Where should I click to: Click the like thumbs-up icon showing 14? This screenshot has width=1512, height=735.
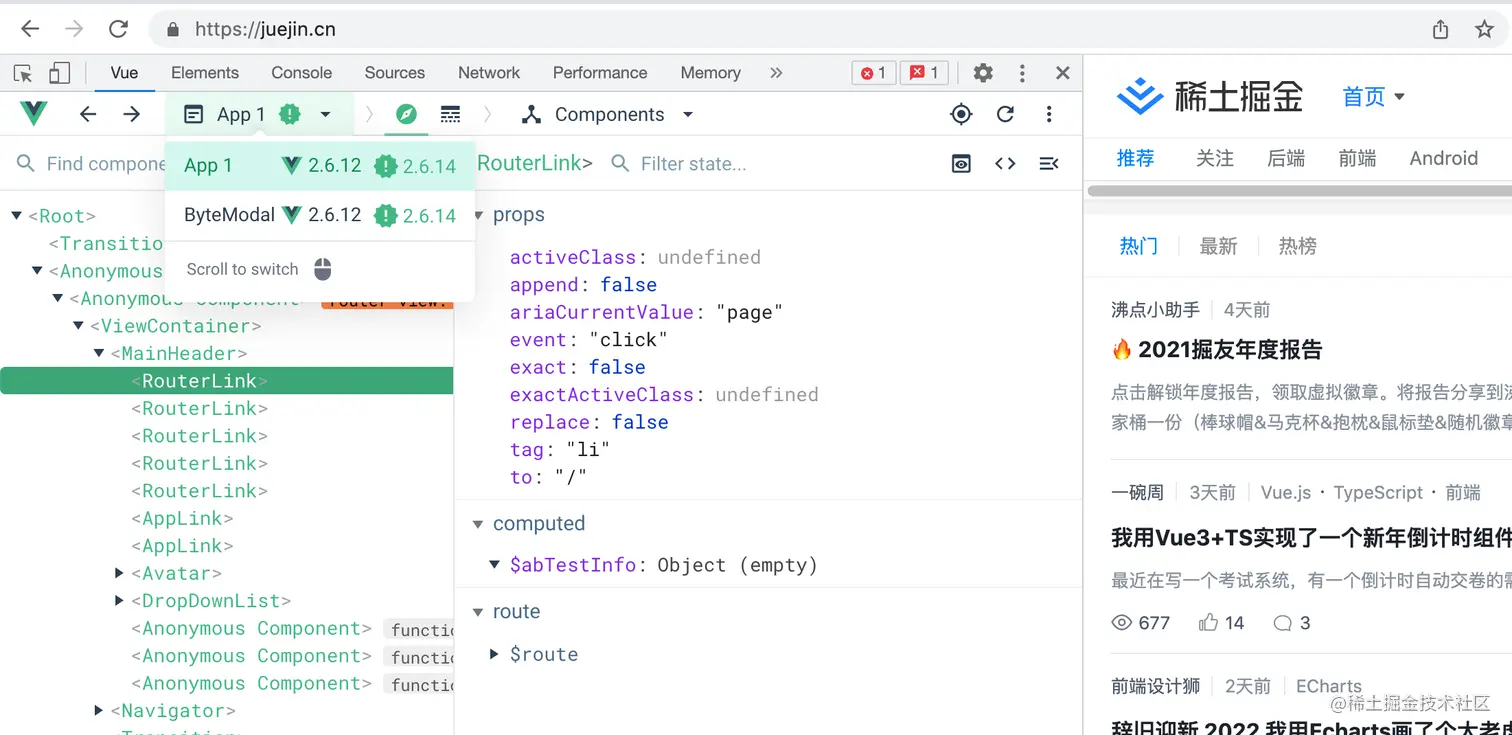click(1208, 623)
